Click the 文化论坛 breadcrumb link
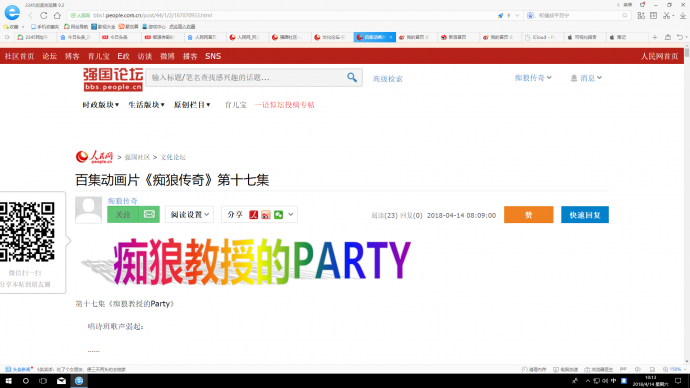 173,157
